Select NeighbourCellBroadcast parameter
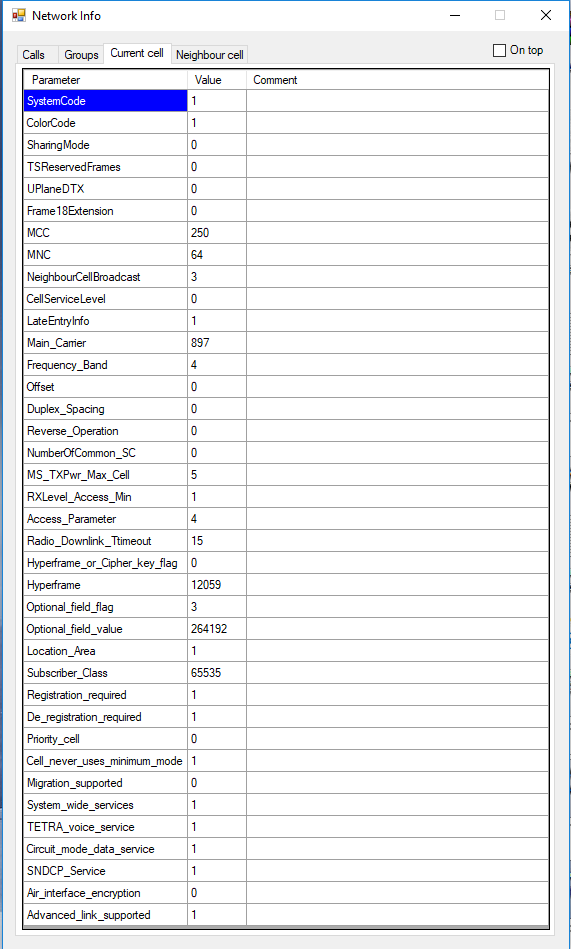The width and height of the screenshot is (571, 949). tap(105, 277)
